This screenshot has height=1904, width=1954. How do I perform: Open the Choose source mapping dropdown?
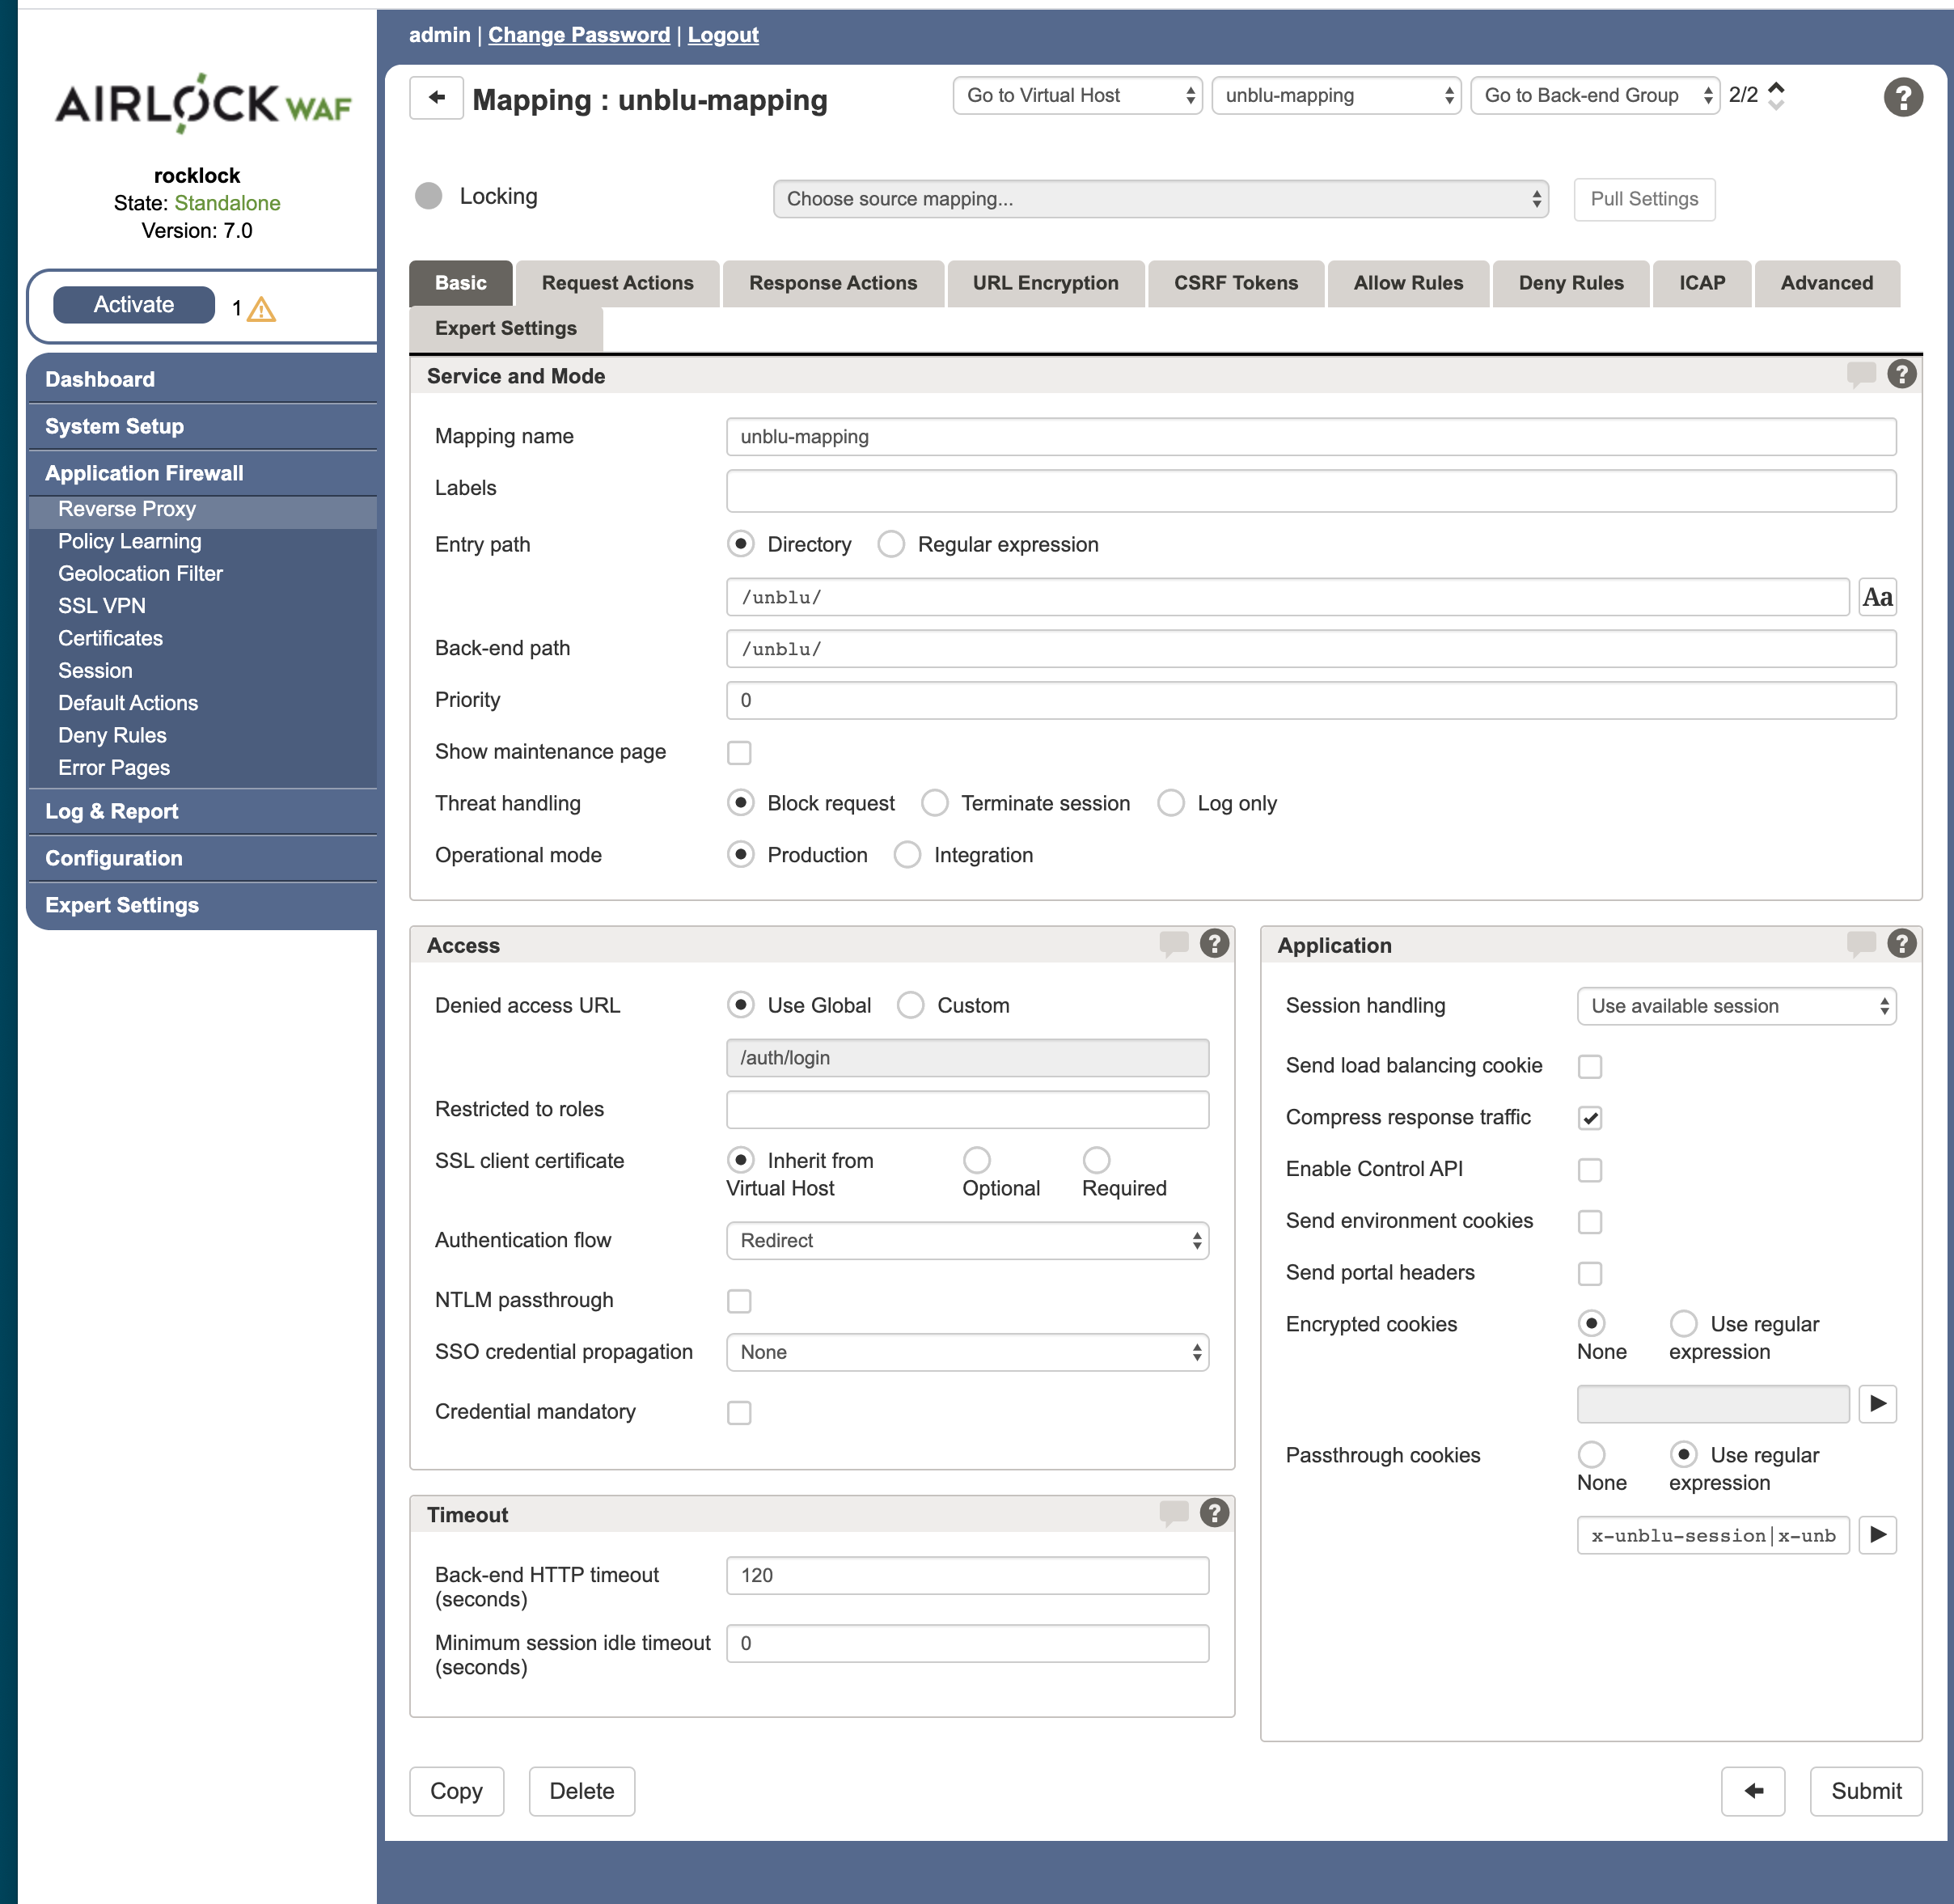point(1159,199)
